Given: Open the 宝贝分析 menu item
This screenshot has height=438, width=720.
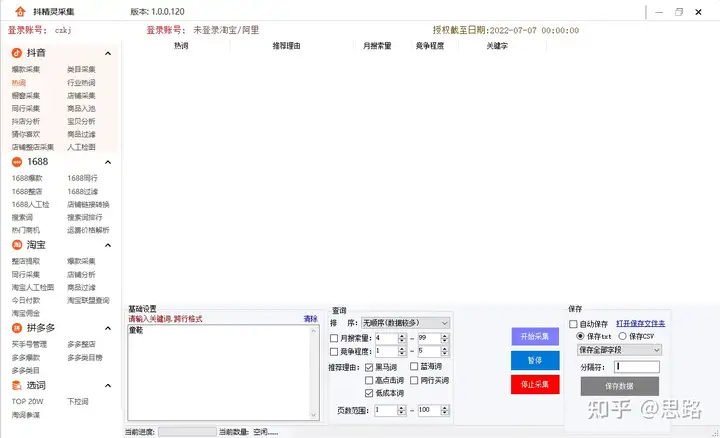Looking at the screenshot, I should (x=81, y=121).
